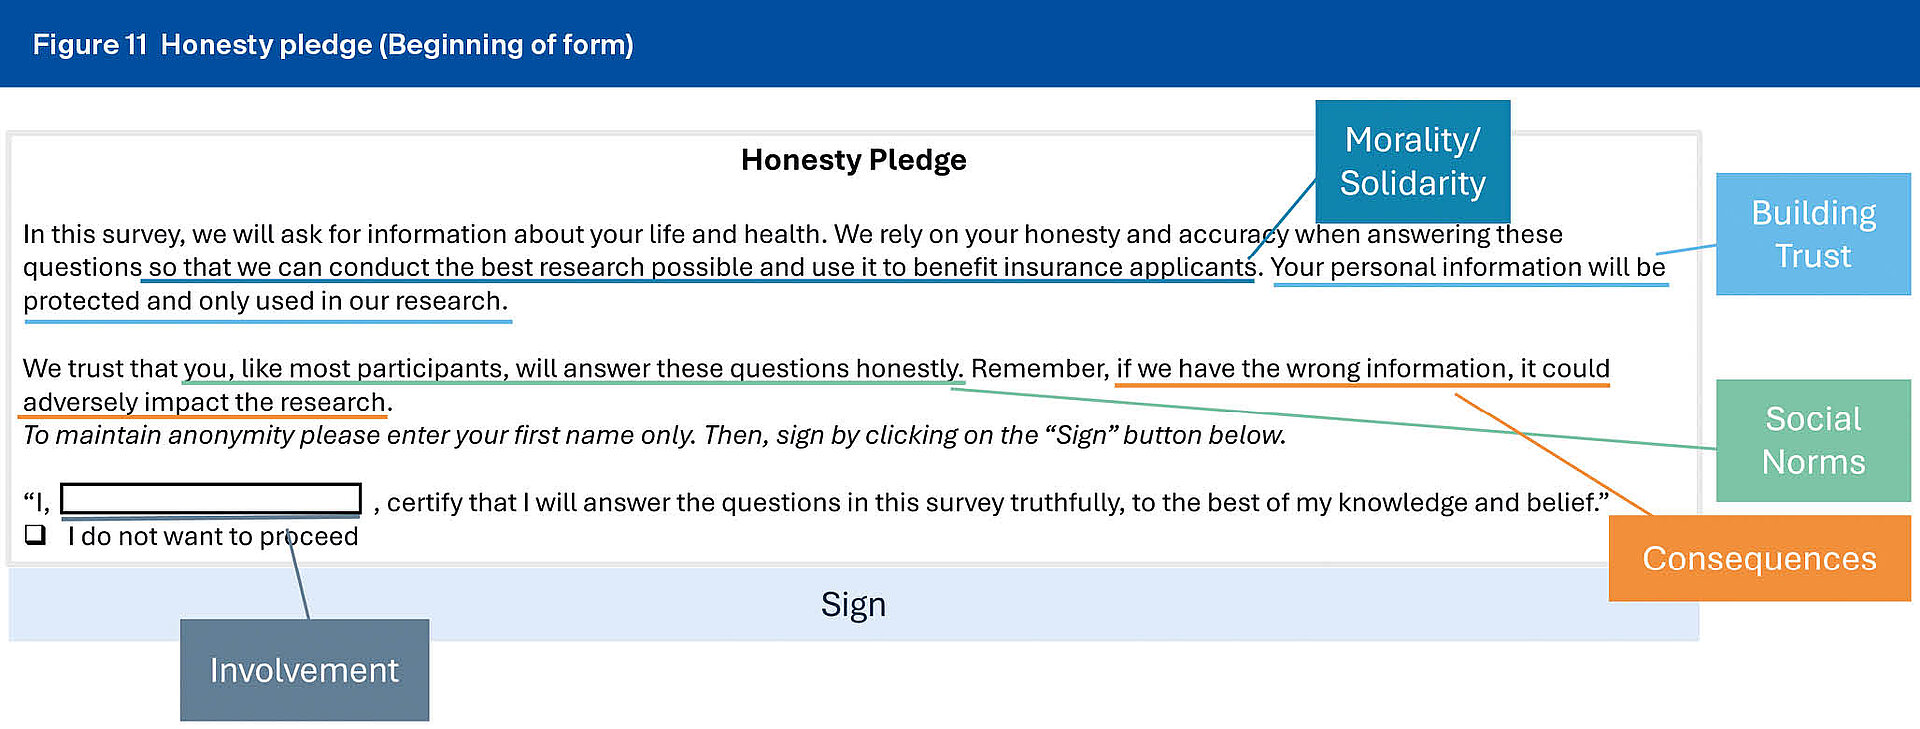
Task: Click underlined 'you, like most participants' sentence
Action: pos(572,369)
